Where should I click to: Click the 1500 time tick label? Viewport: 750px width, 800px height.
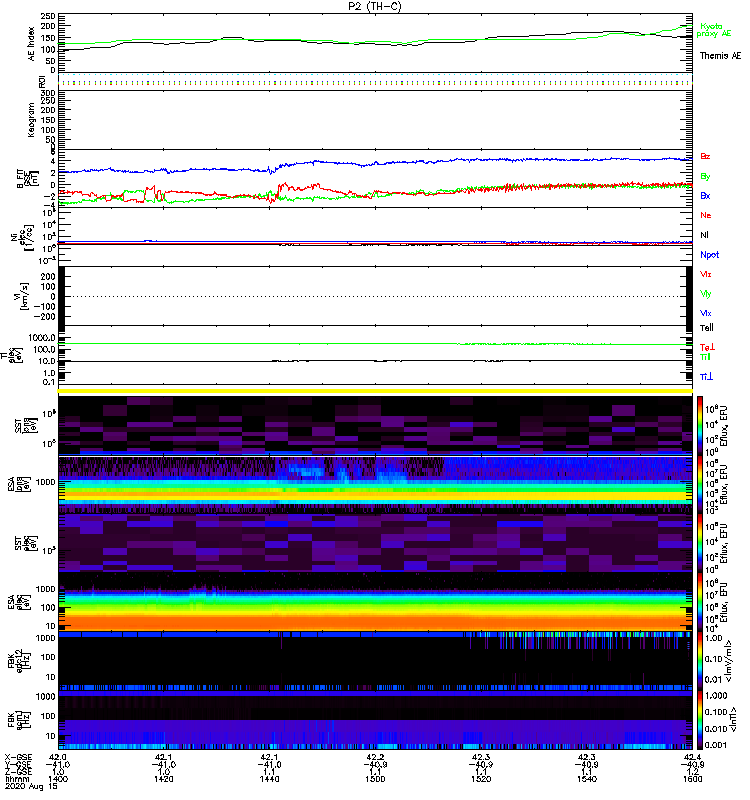tap(375, 779)
